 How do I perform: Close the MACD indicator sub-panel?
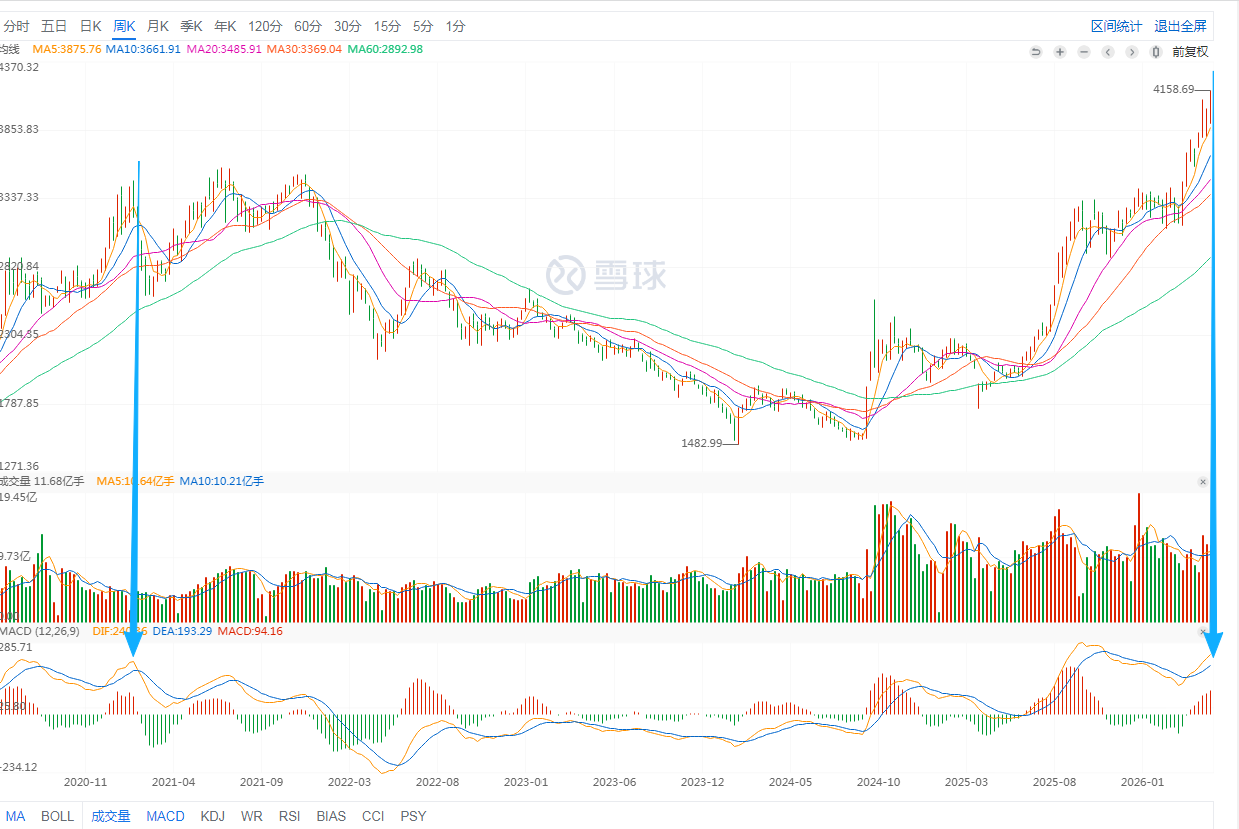click(1203, 632)
